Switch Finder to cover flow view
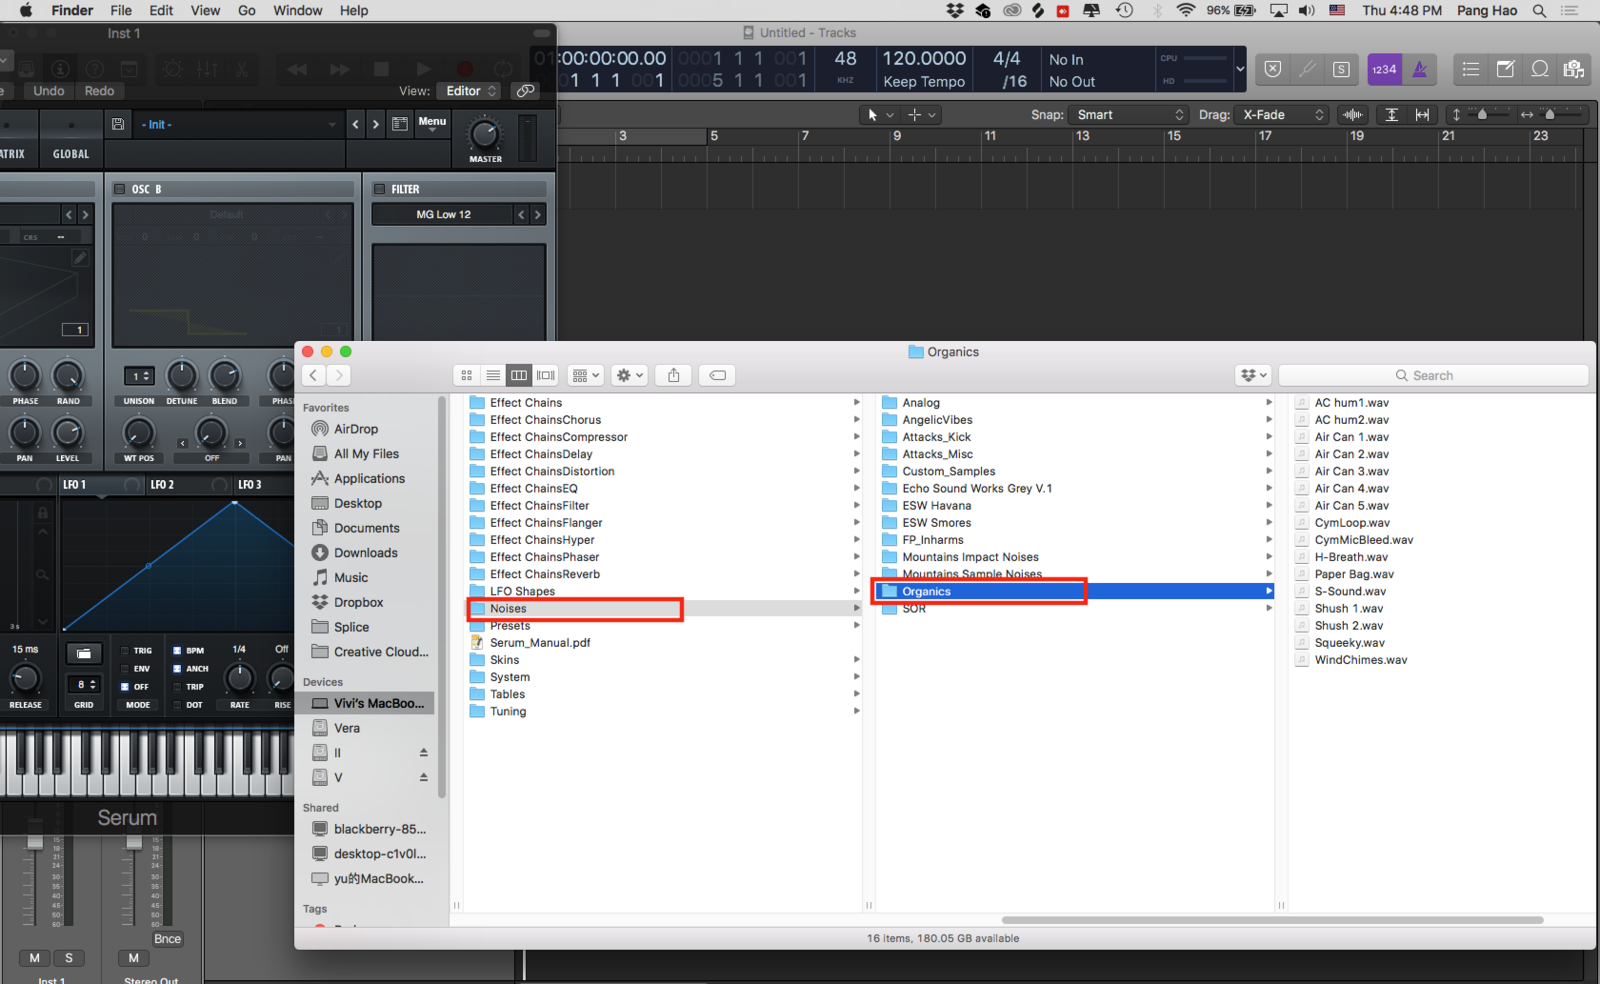This screenshot has height=984, width=1600. (x=546, y=375)
